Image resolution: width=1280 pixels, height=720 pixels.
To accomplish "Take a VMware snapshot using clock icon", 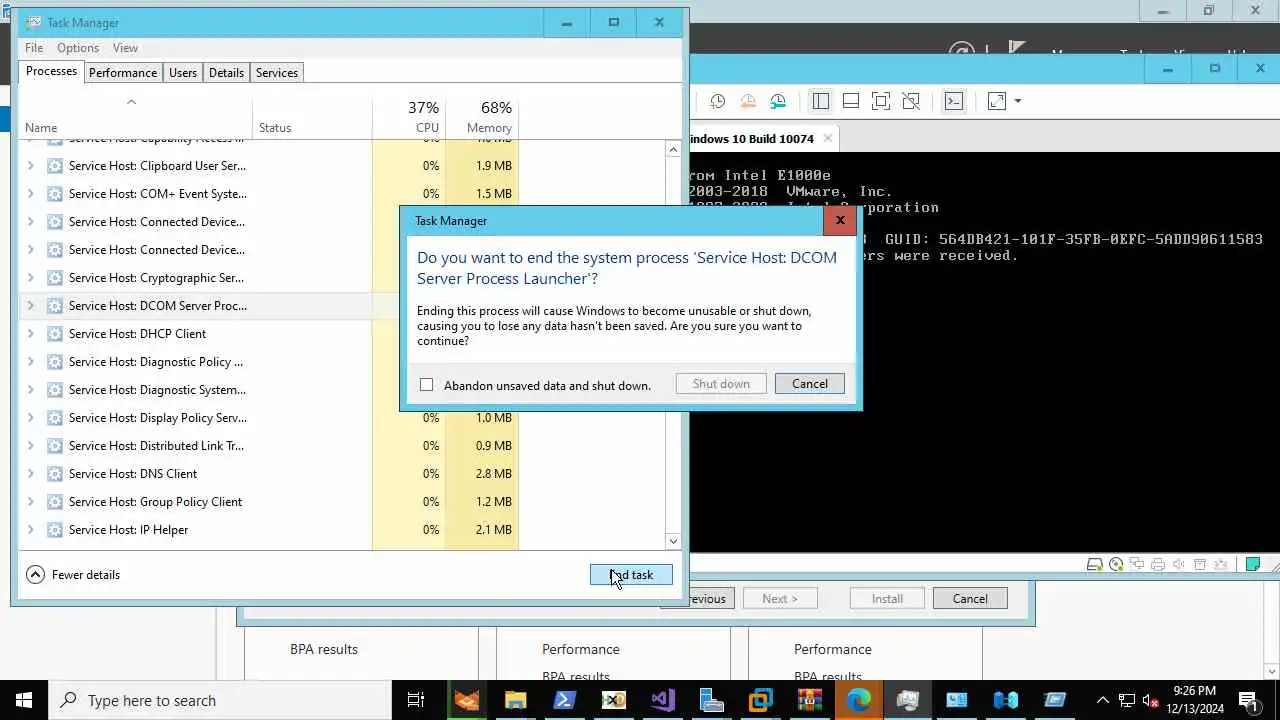I will [717, 101].
